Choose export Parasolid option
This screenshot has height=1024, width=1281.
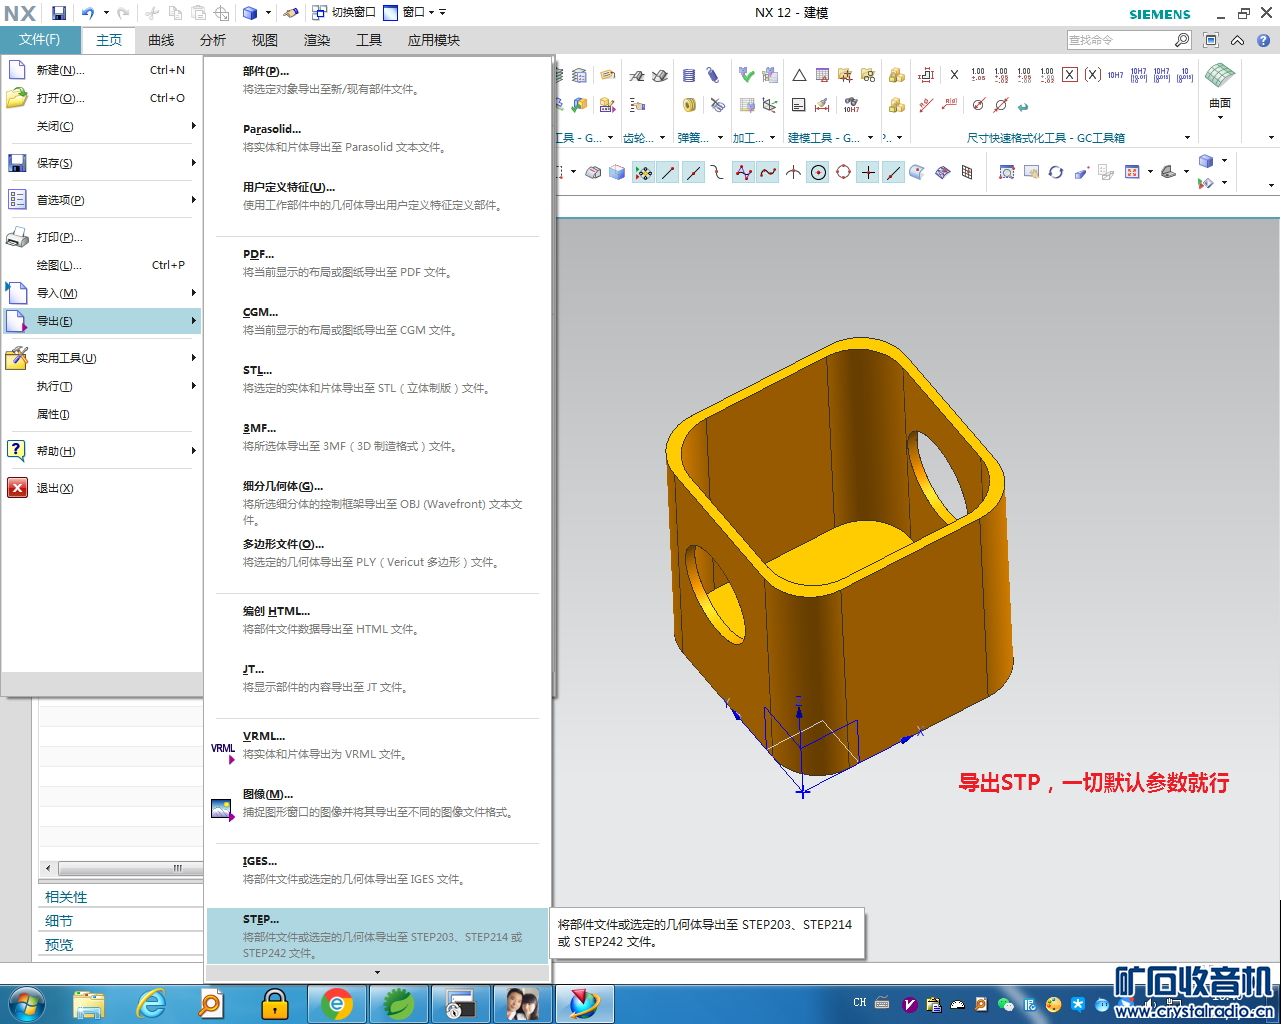coord(377,138)
